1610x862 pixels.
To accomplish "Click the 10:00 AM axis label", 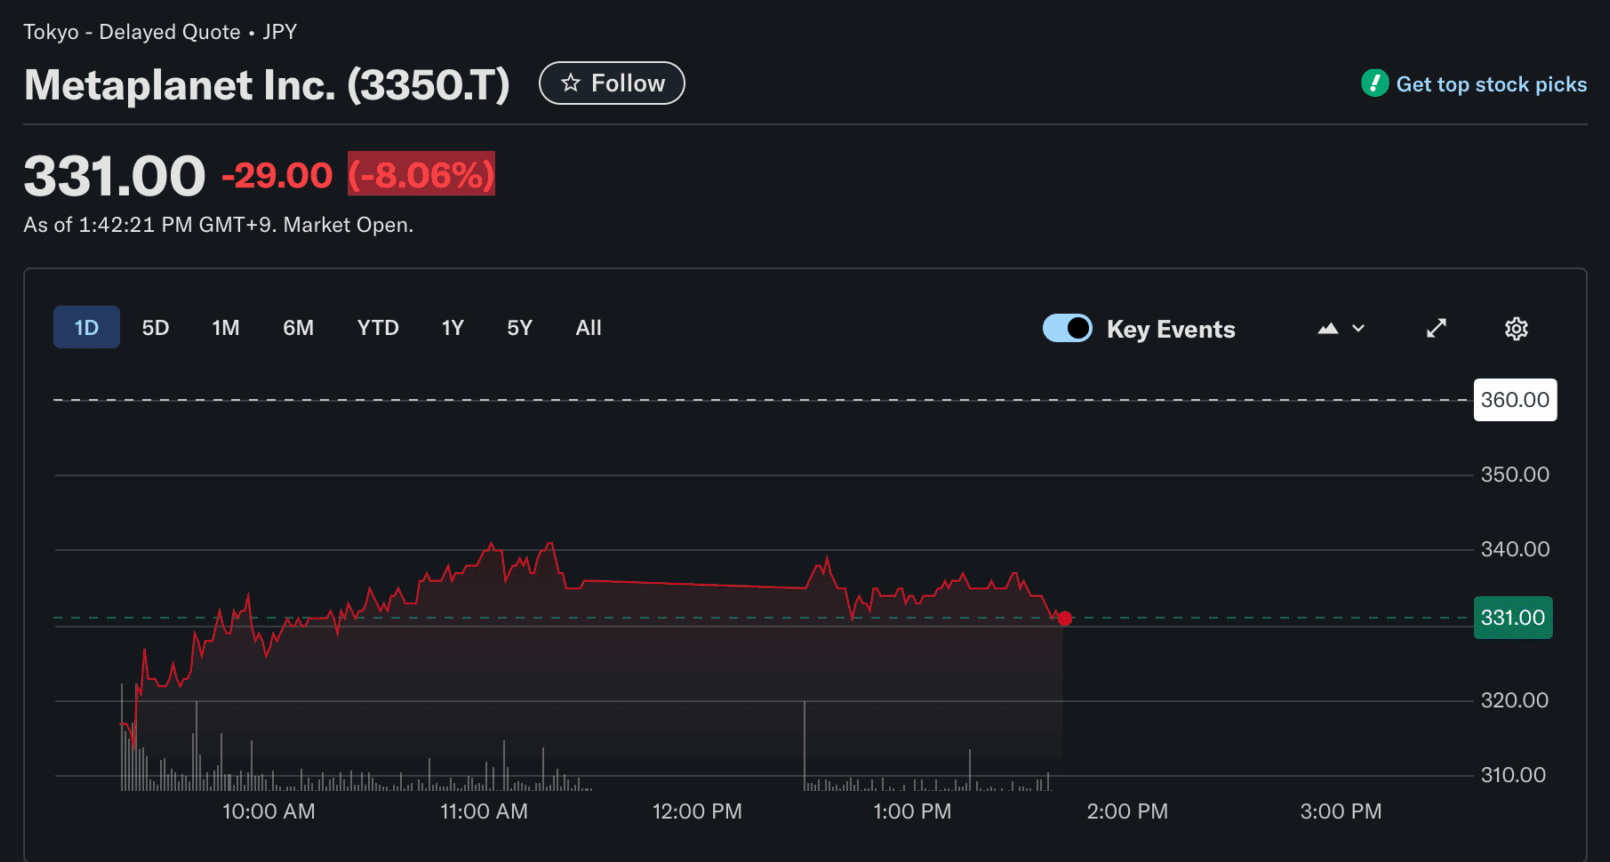I will (x=269, y=811).
